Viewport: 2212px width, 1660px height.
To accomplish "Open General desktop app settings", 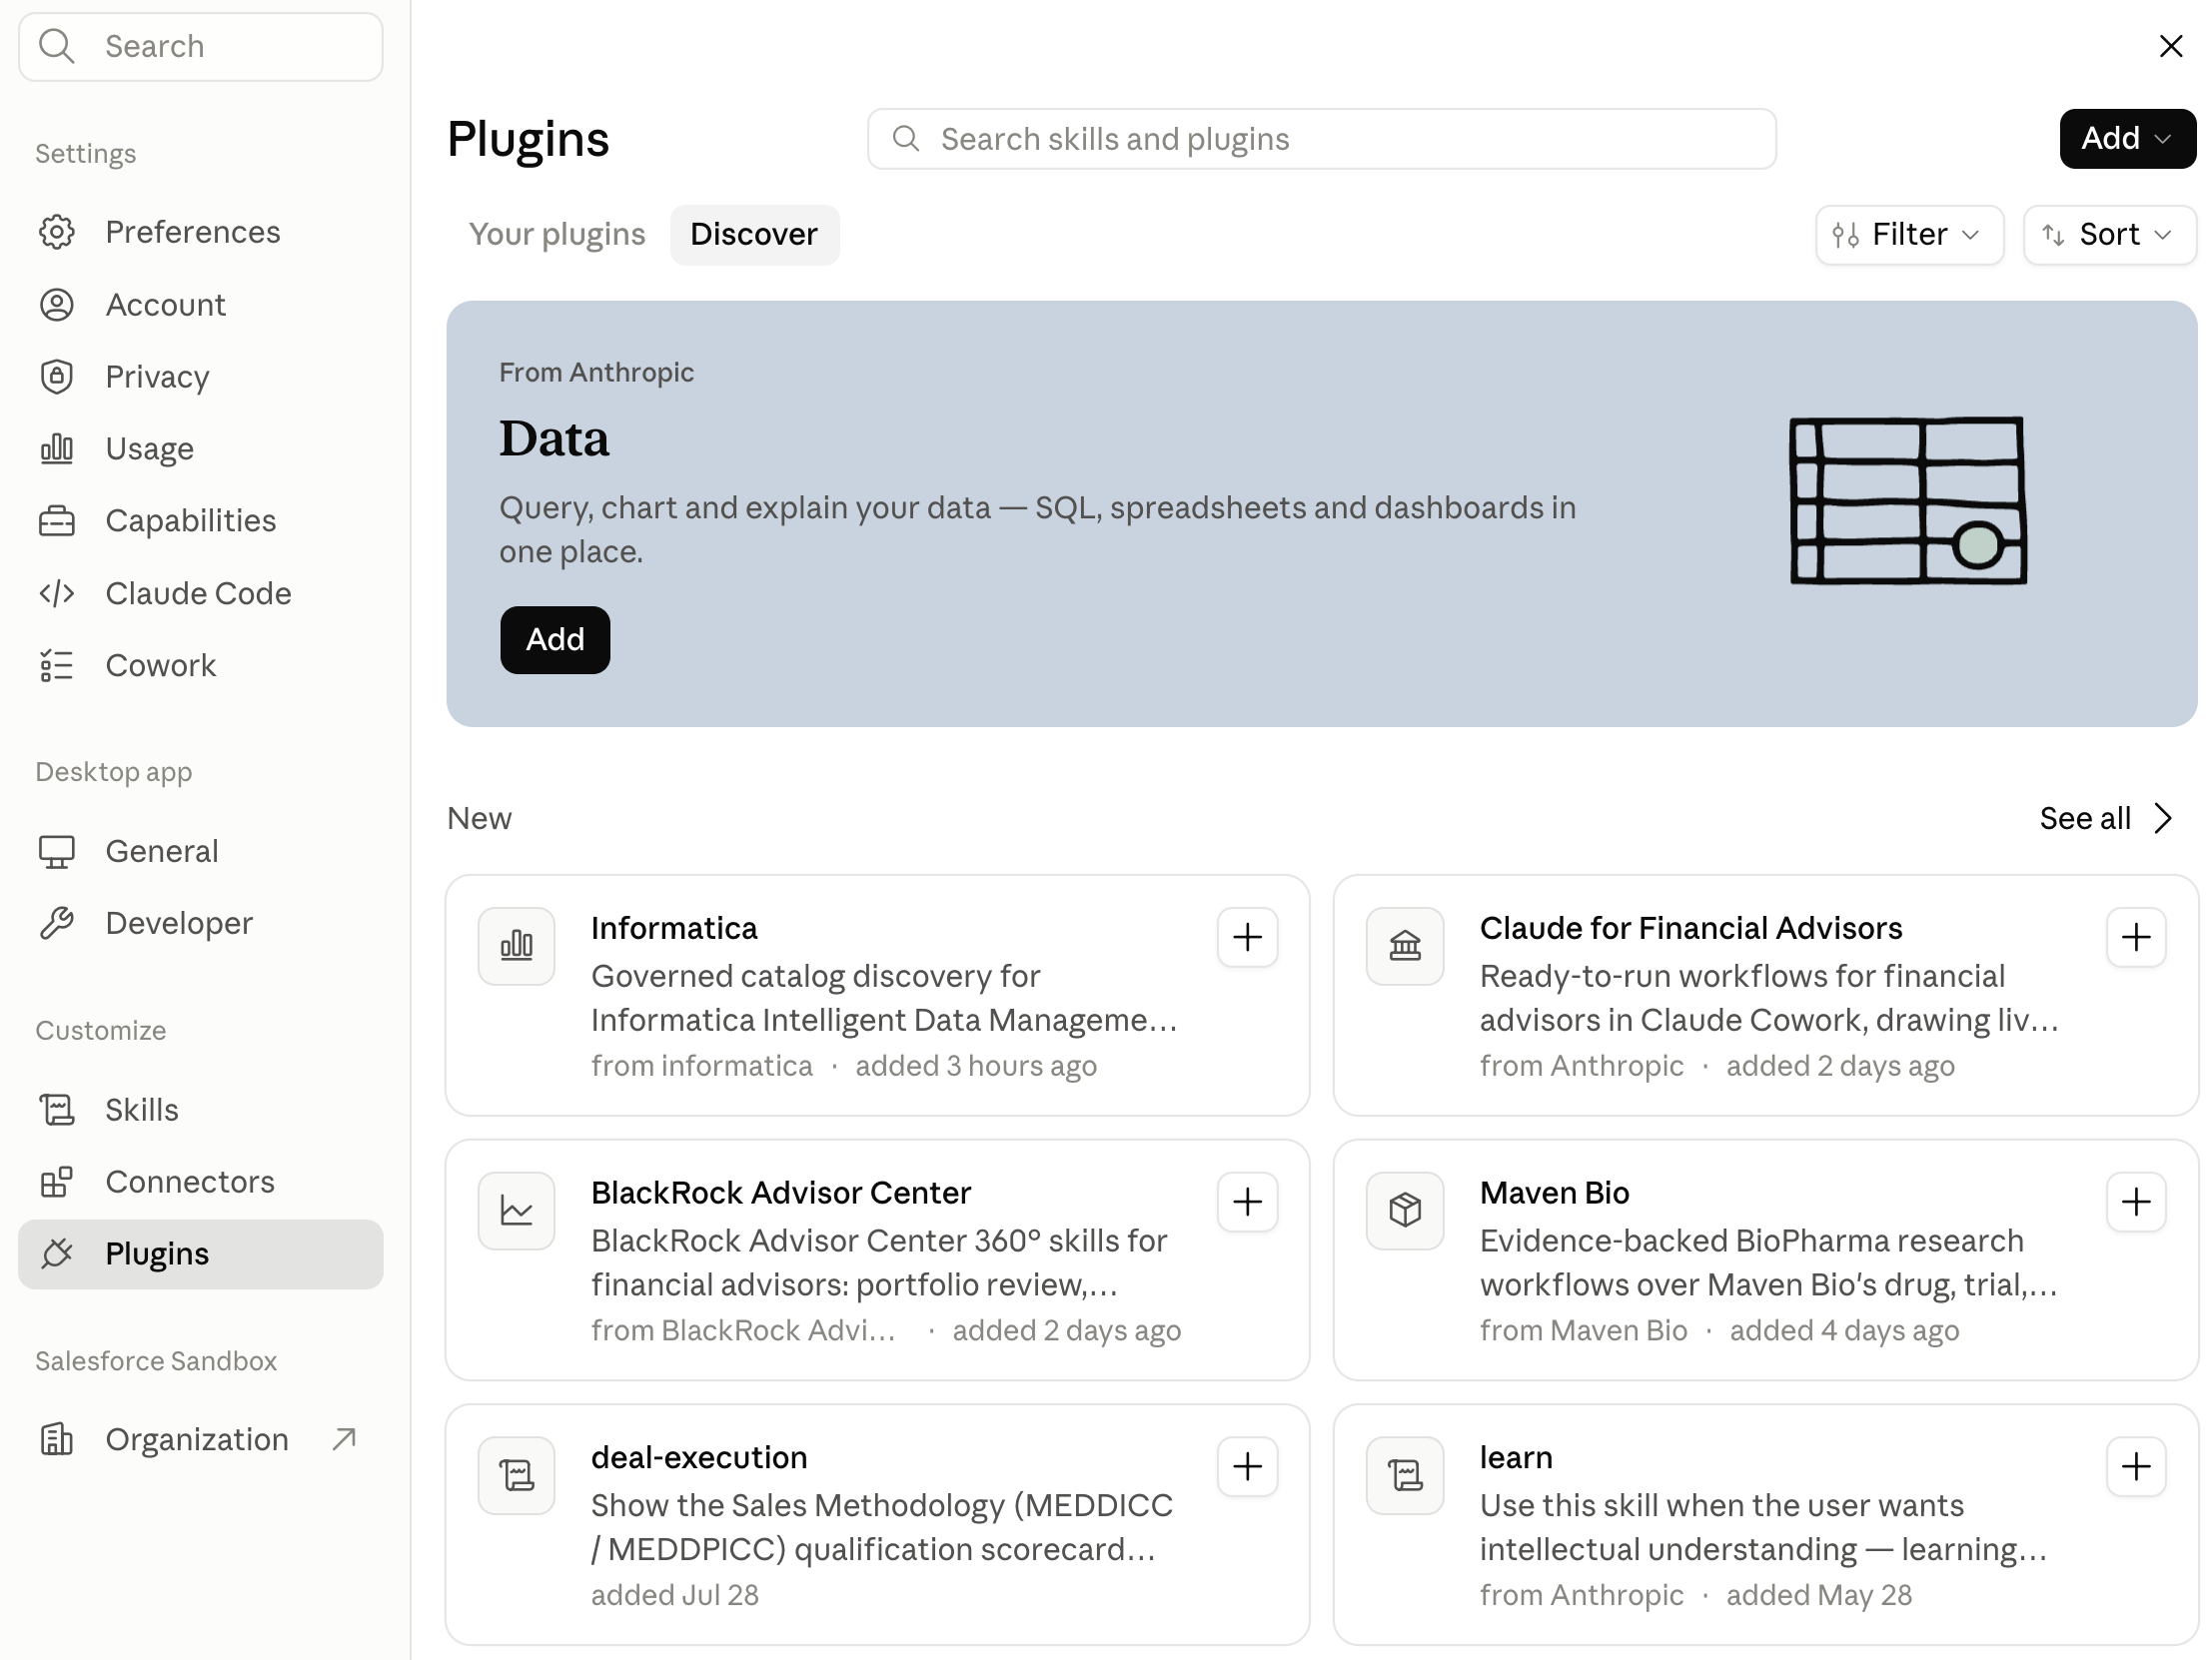I will 200,851.
